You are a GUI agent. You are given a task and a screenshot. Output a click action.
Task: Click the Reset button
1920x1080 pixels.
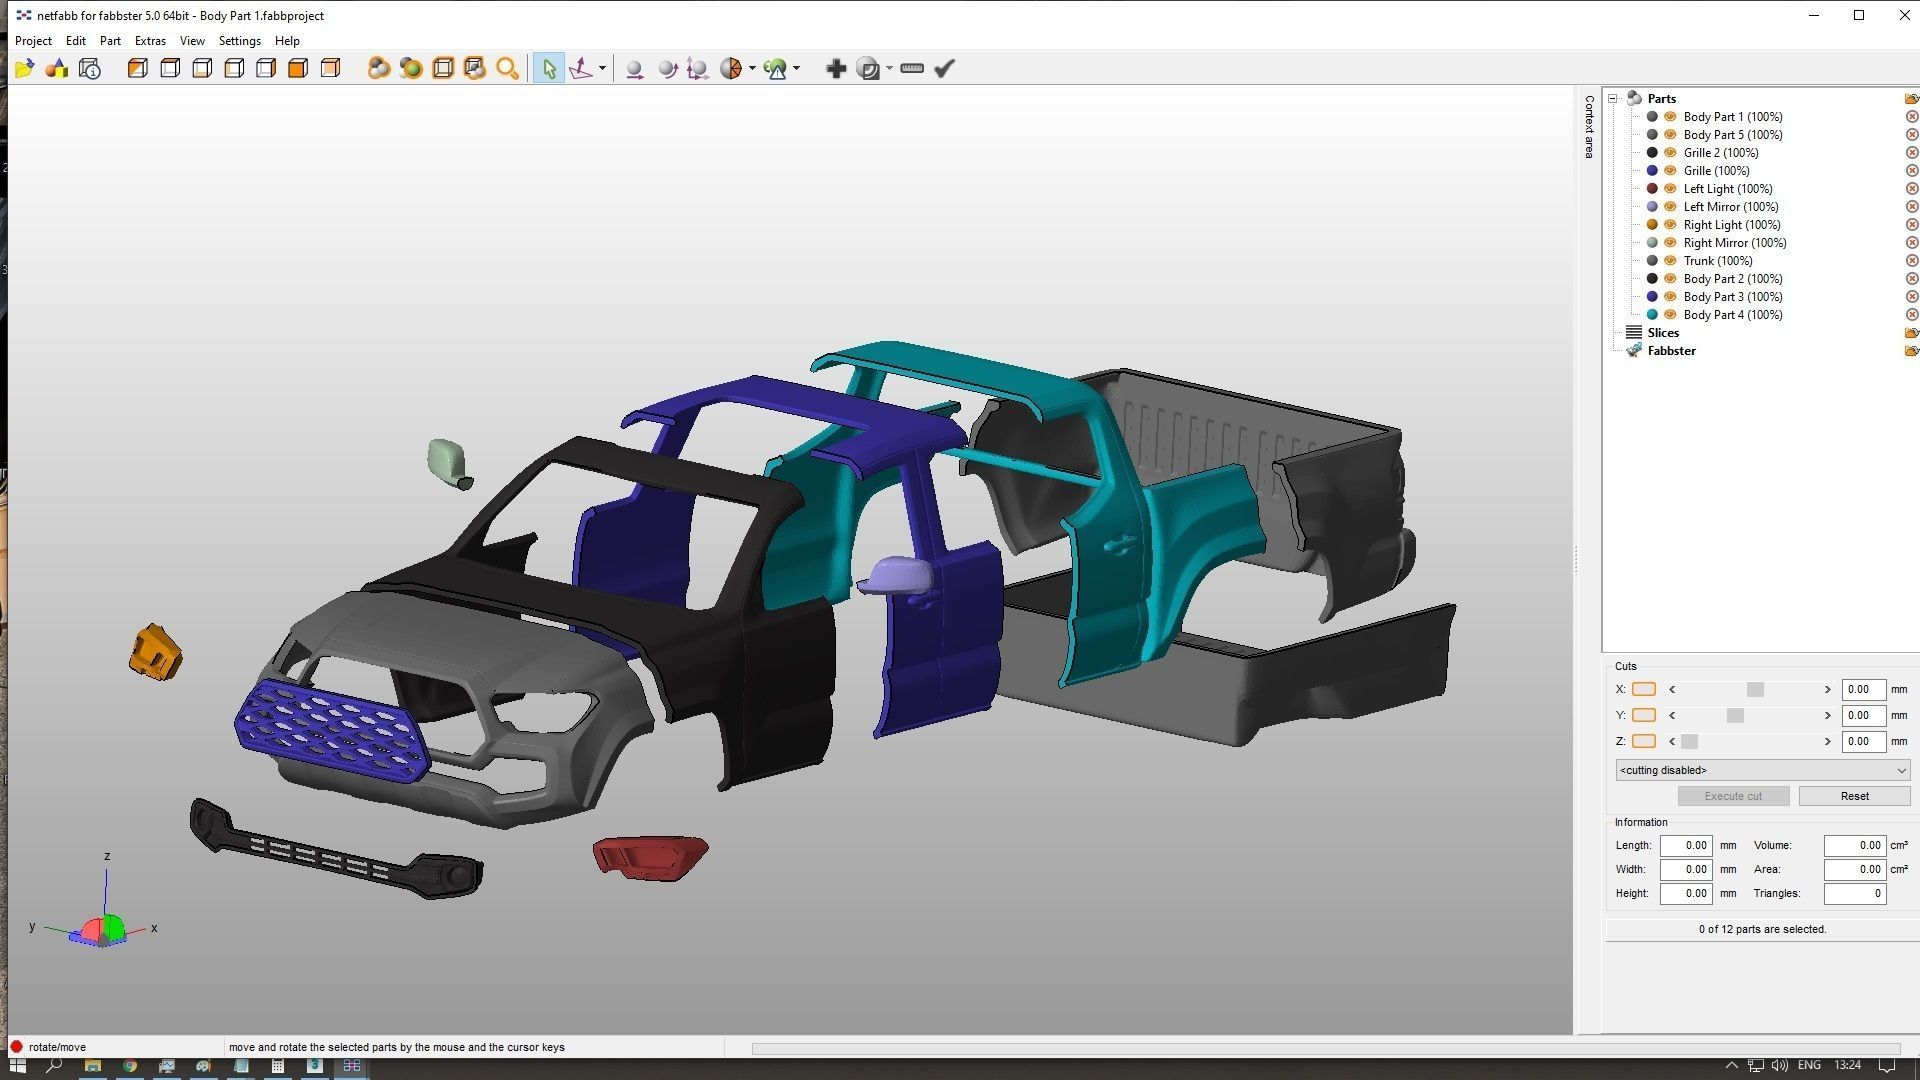tap(1854, 796)
